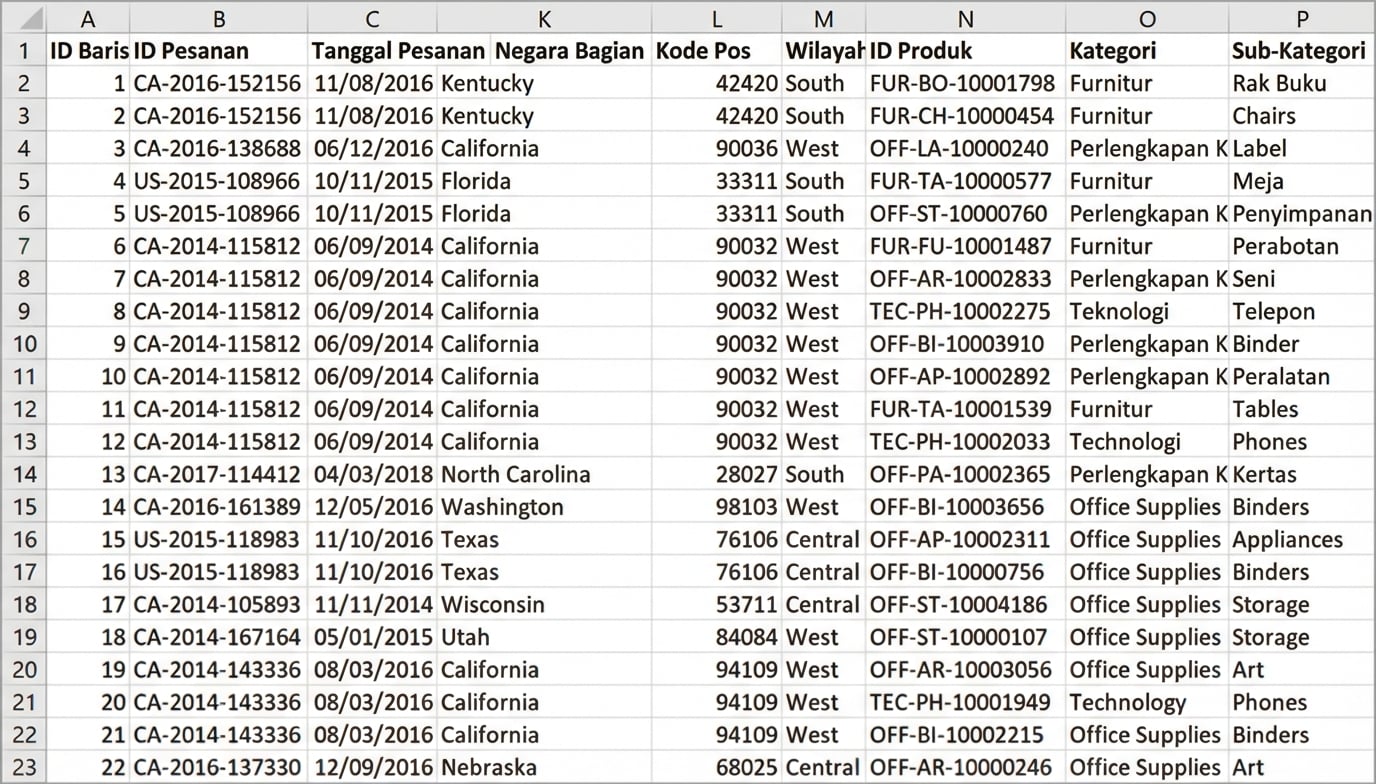Screen dimensions: 1376x784
Task: Click the column P header
Action: pyautogui.click(x=1301, y=18)
